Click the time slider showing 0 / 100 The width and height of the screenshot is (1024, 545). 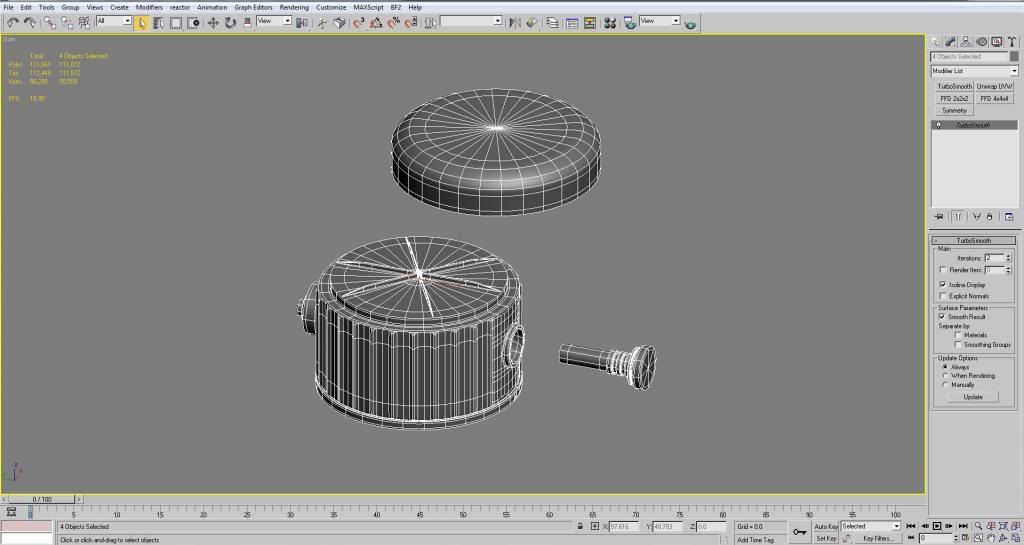tap(42, 498)
